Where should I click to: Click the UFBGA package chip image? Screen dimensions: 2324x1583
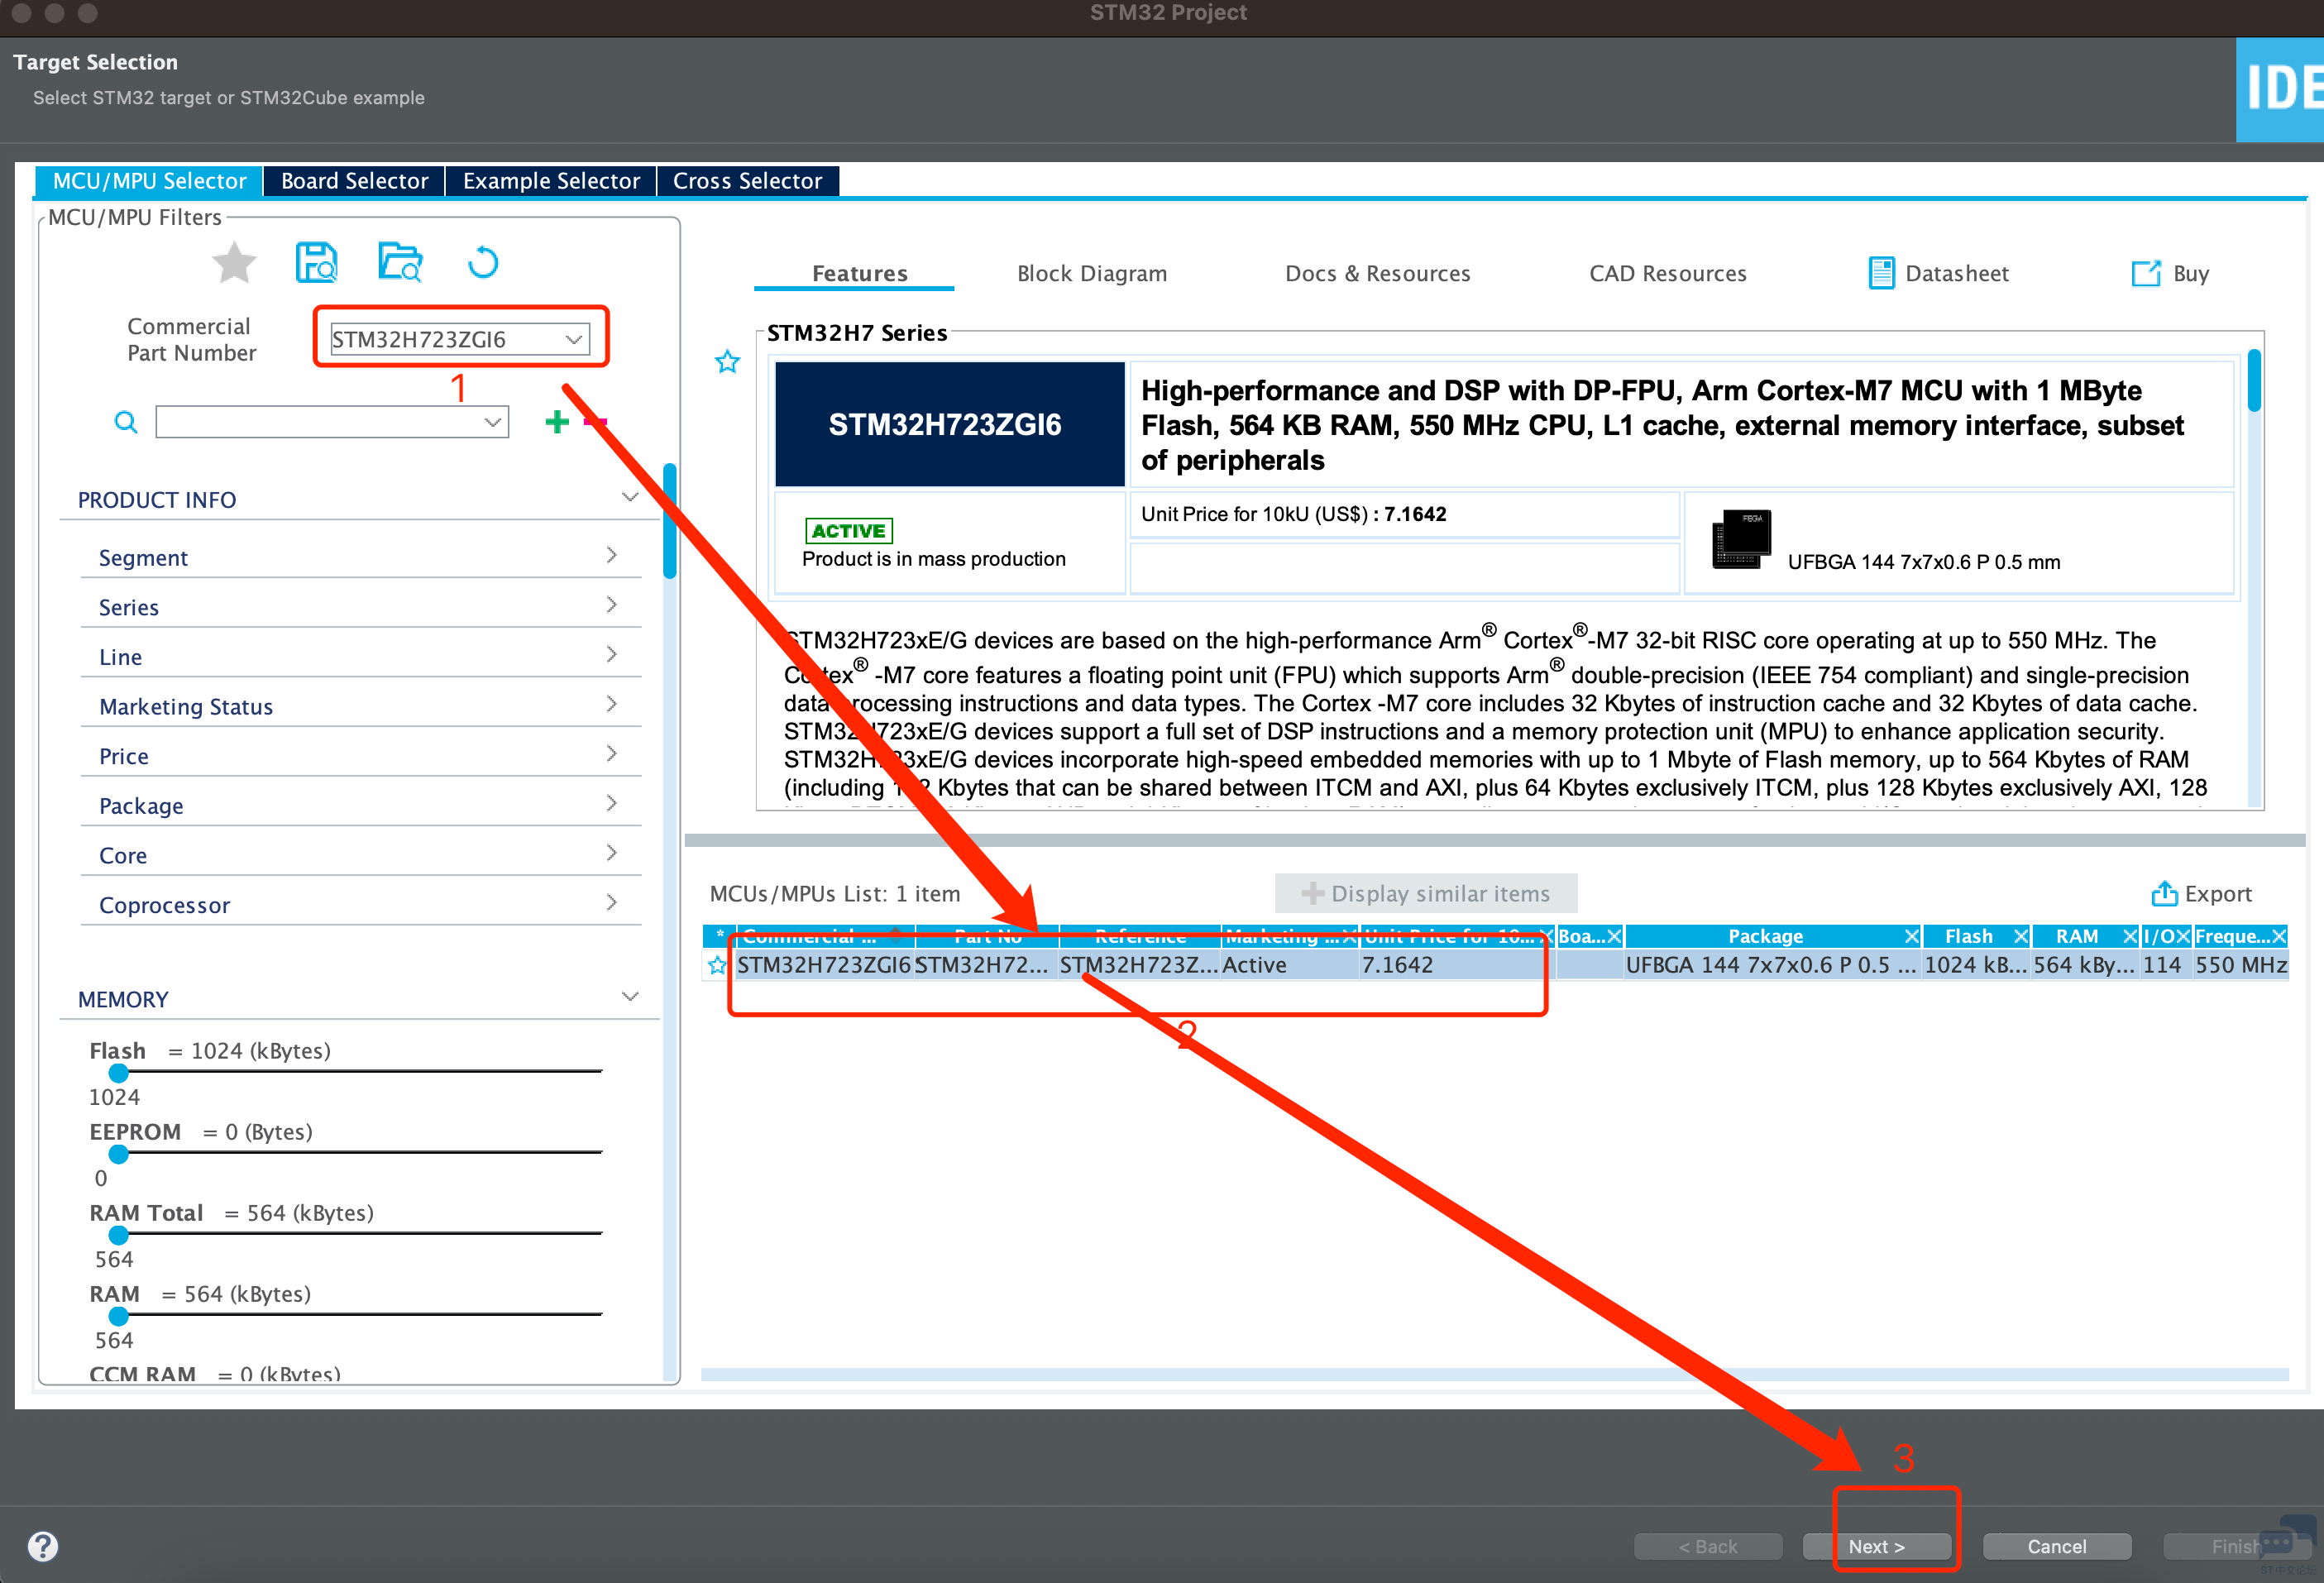click(x=1741, y=539)
